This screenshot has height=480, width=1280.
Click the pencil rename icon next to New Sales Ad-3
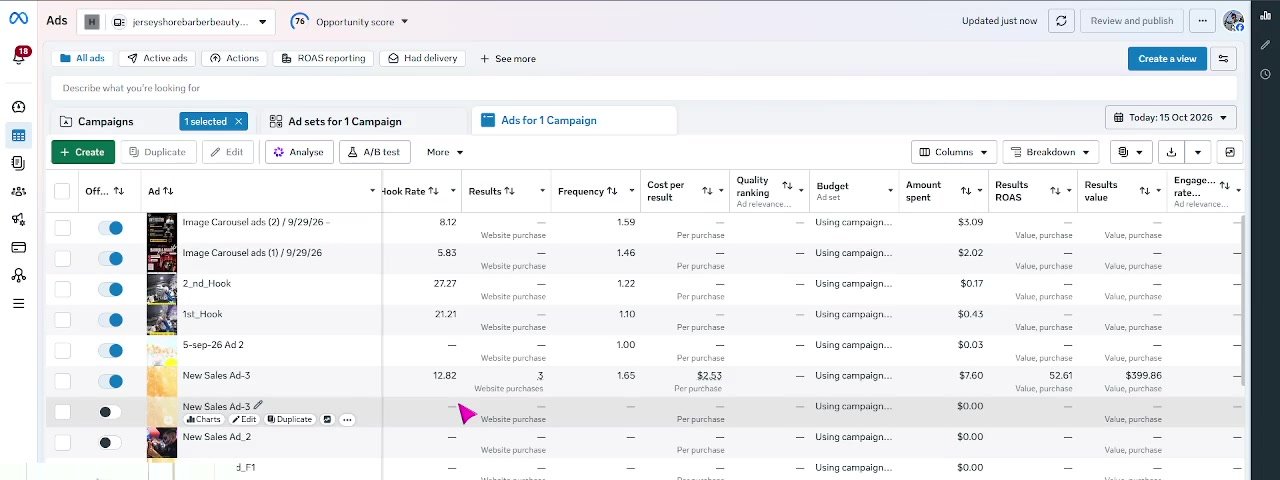[x=258, y=405]
